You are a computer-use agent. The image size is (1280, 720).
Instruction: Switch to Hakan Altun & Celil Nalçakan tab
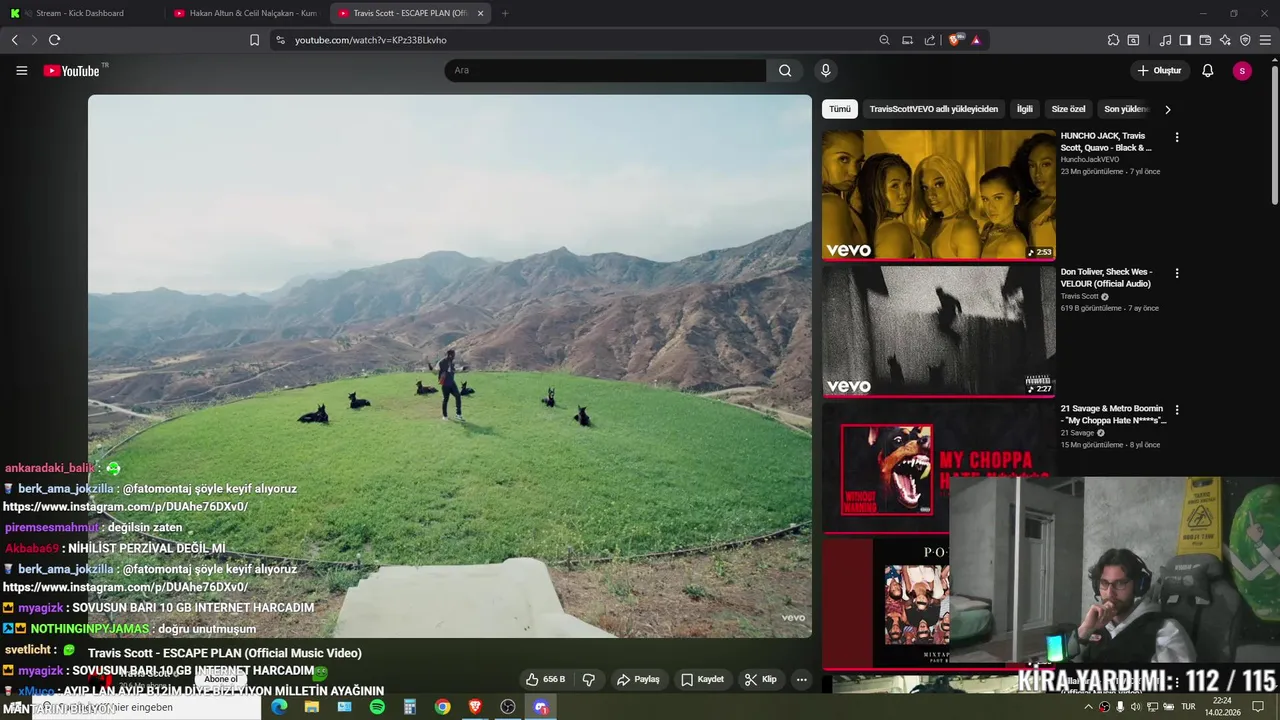[x=246, y=13]
